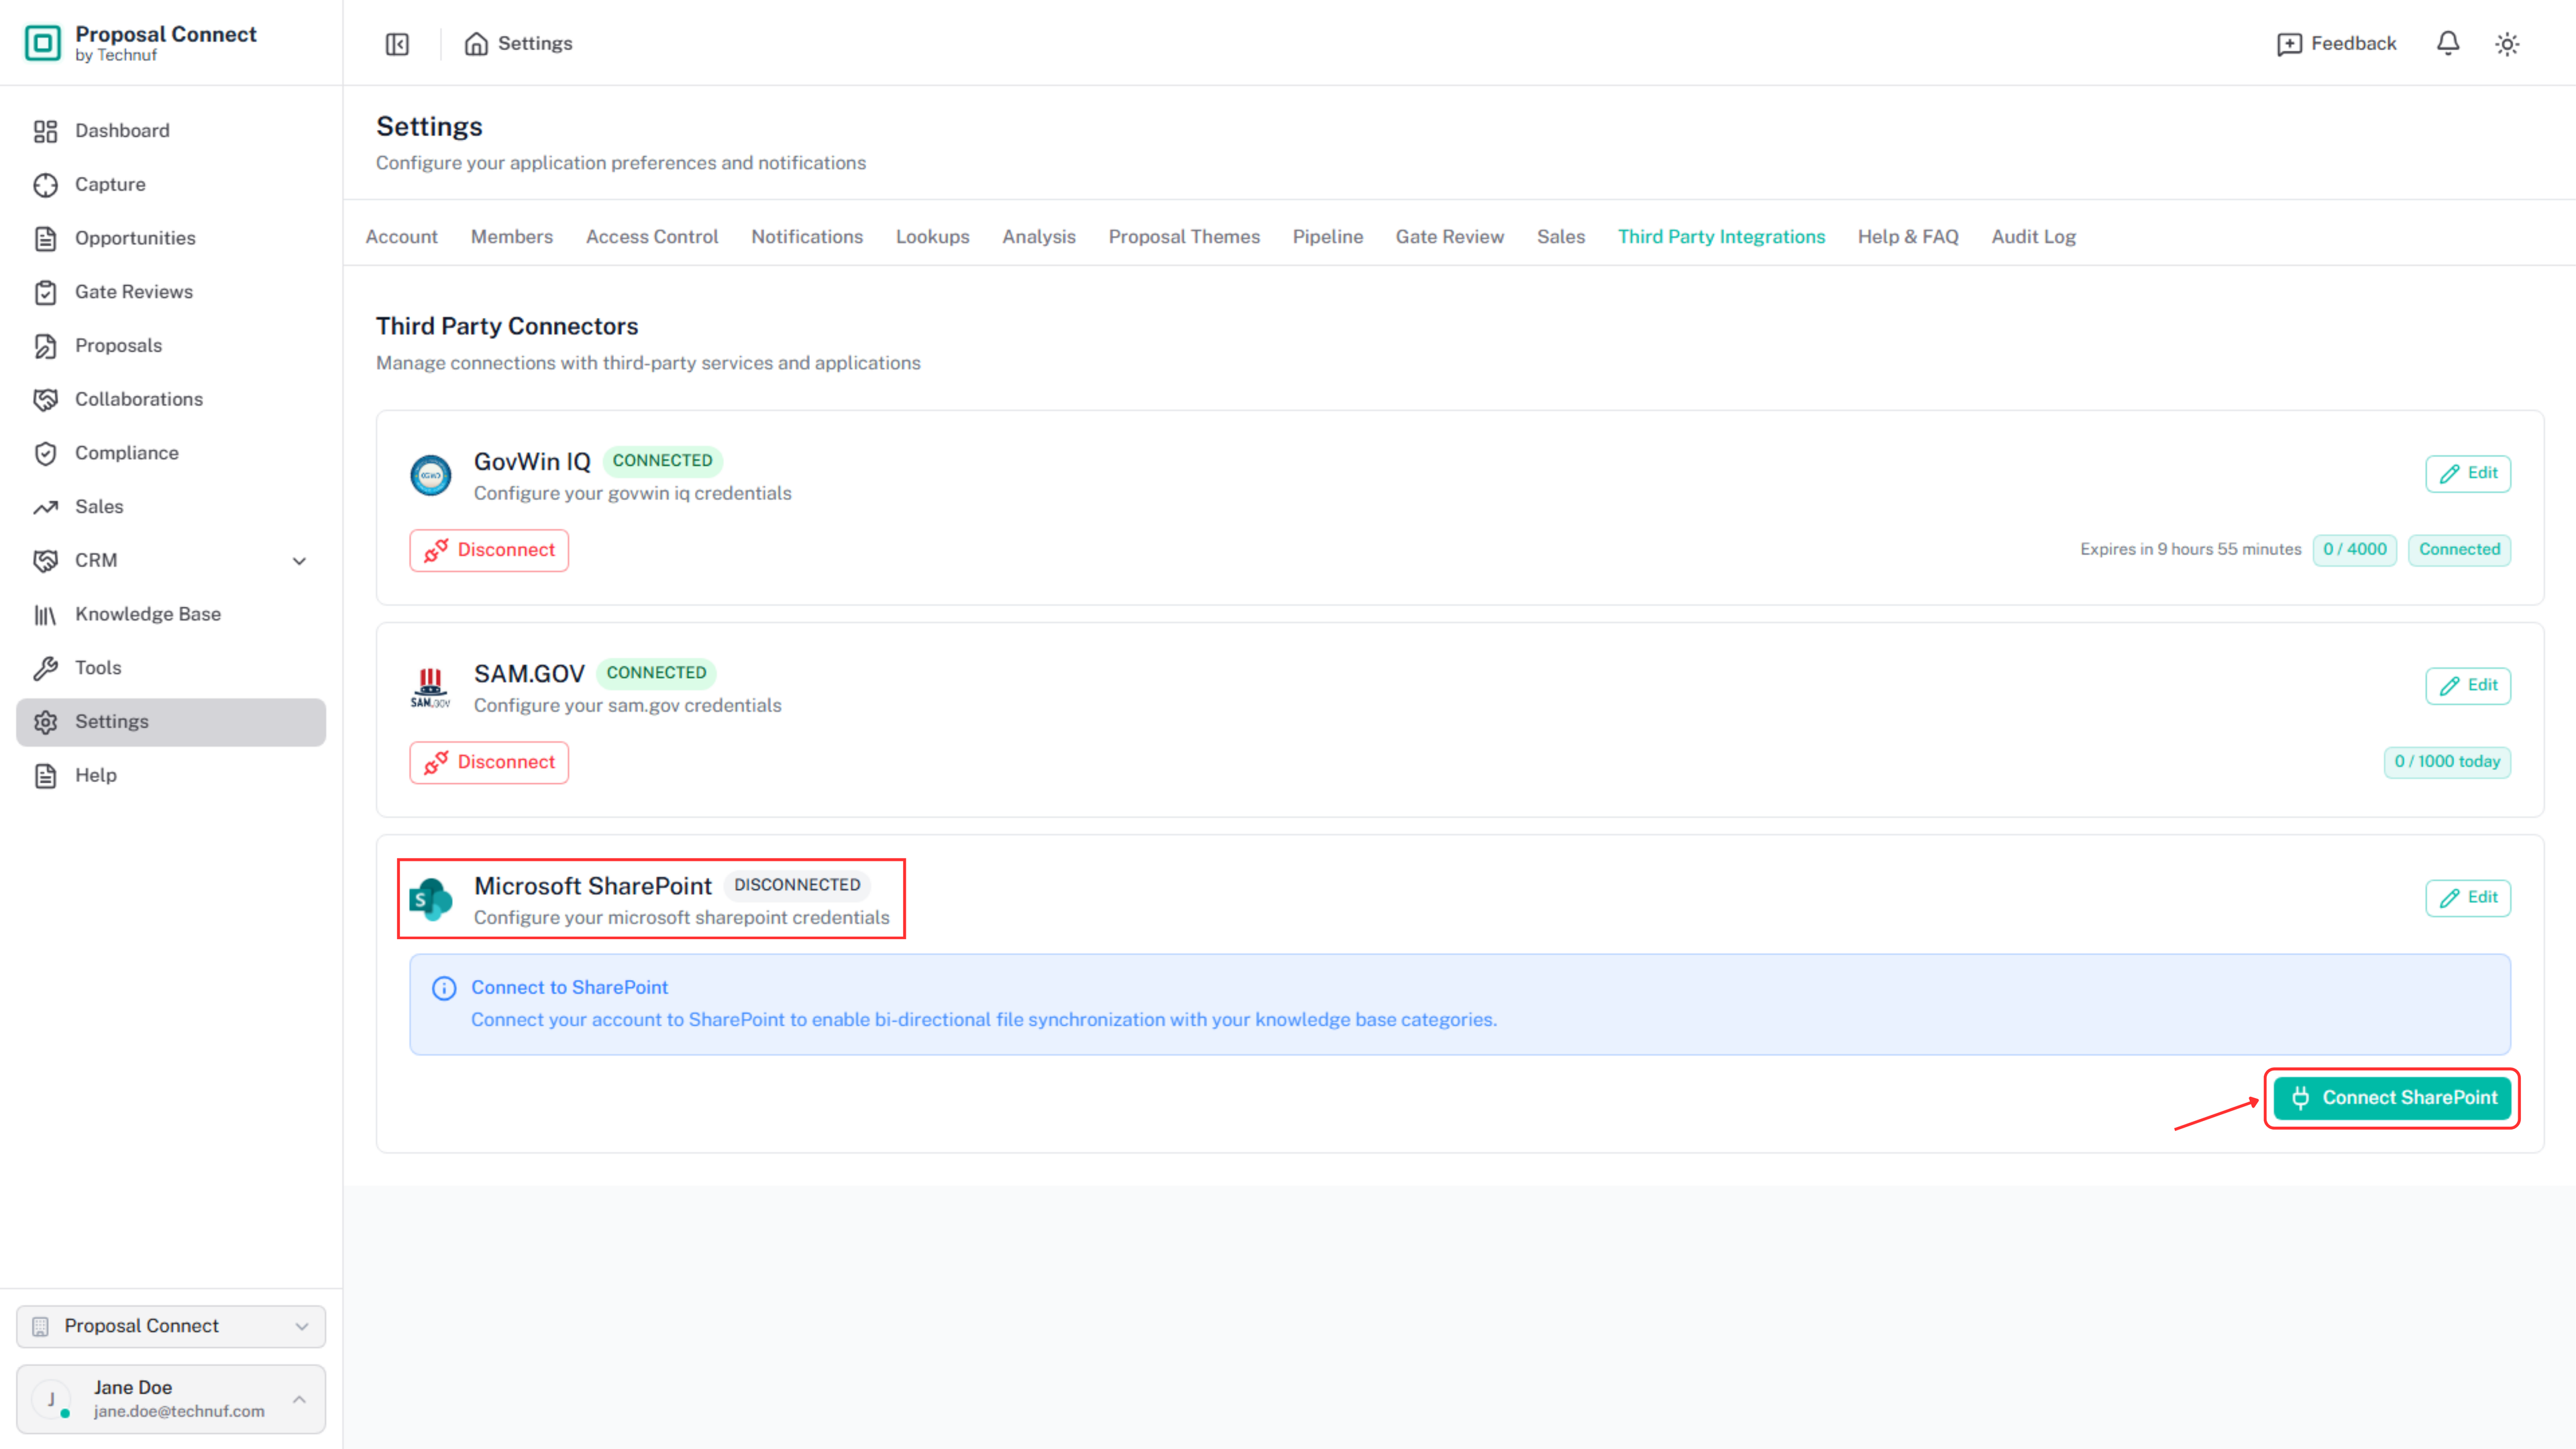Click the Settings breadcrumb home link
2576x1449 pixels.
coord(518,44)
